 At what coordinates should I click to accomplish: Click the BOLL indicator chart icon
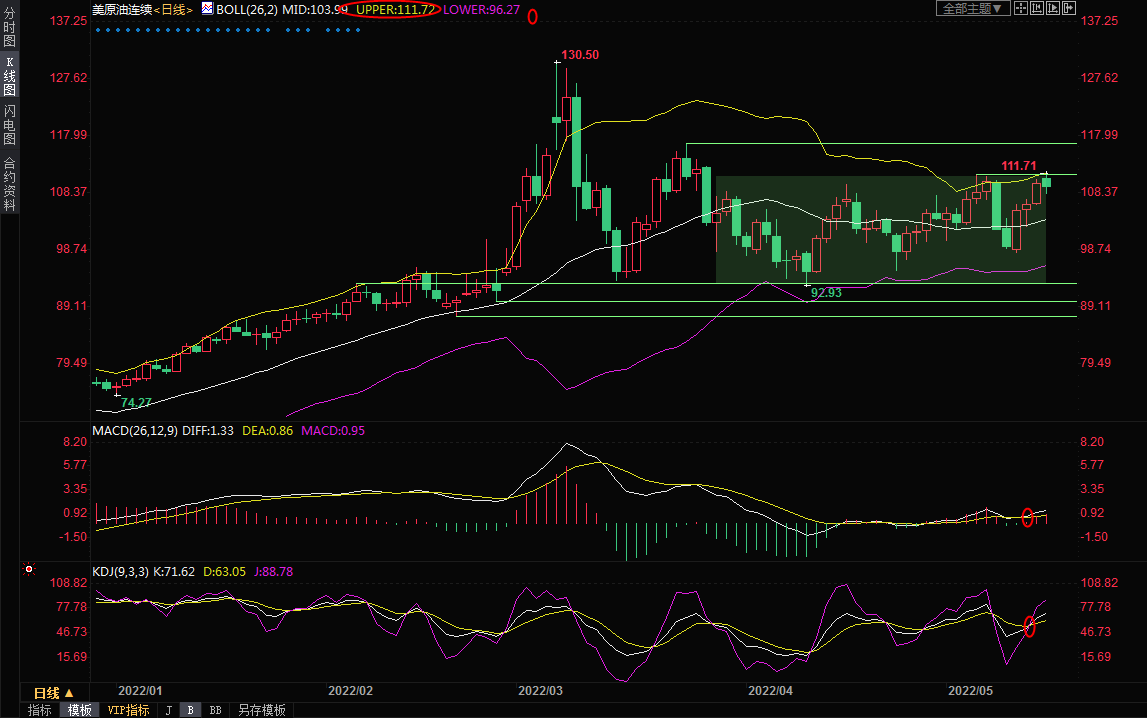click(x=207, y=9)
